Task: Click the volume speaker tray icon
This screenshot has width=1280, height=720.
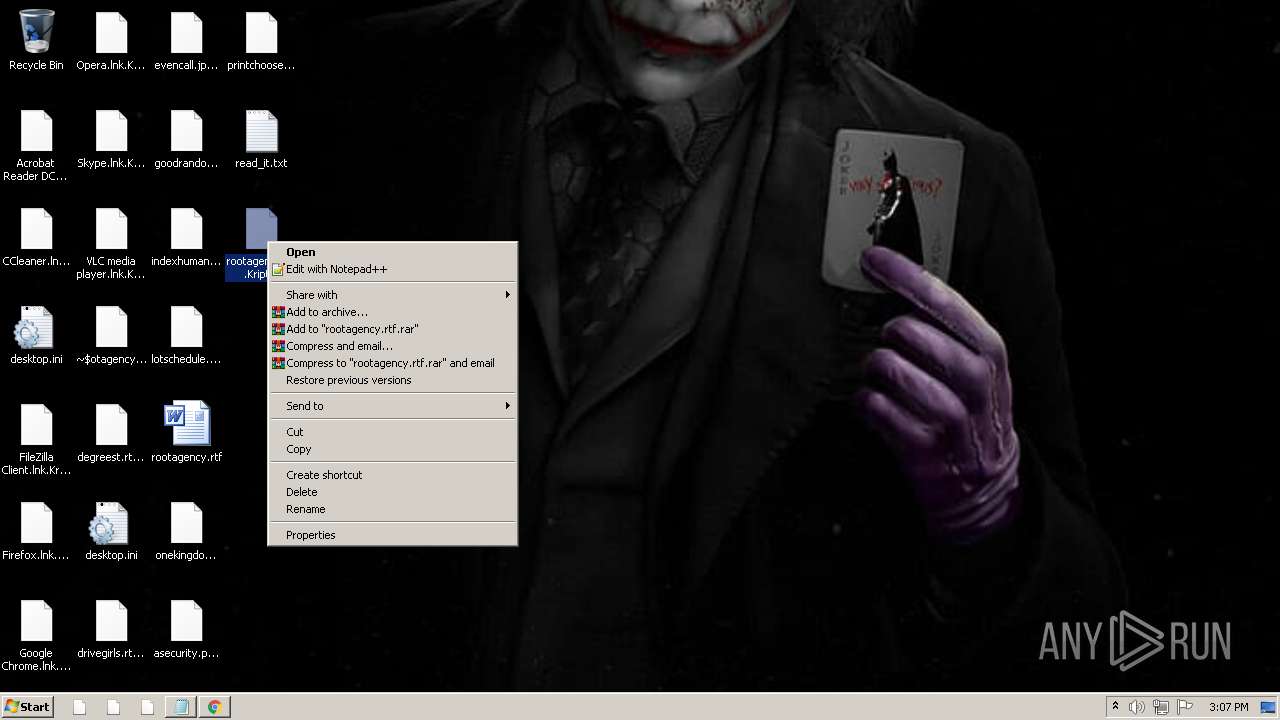Action: click(1137, 707)
